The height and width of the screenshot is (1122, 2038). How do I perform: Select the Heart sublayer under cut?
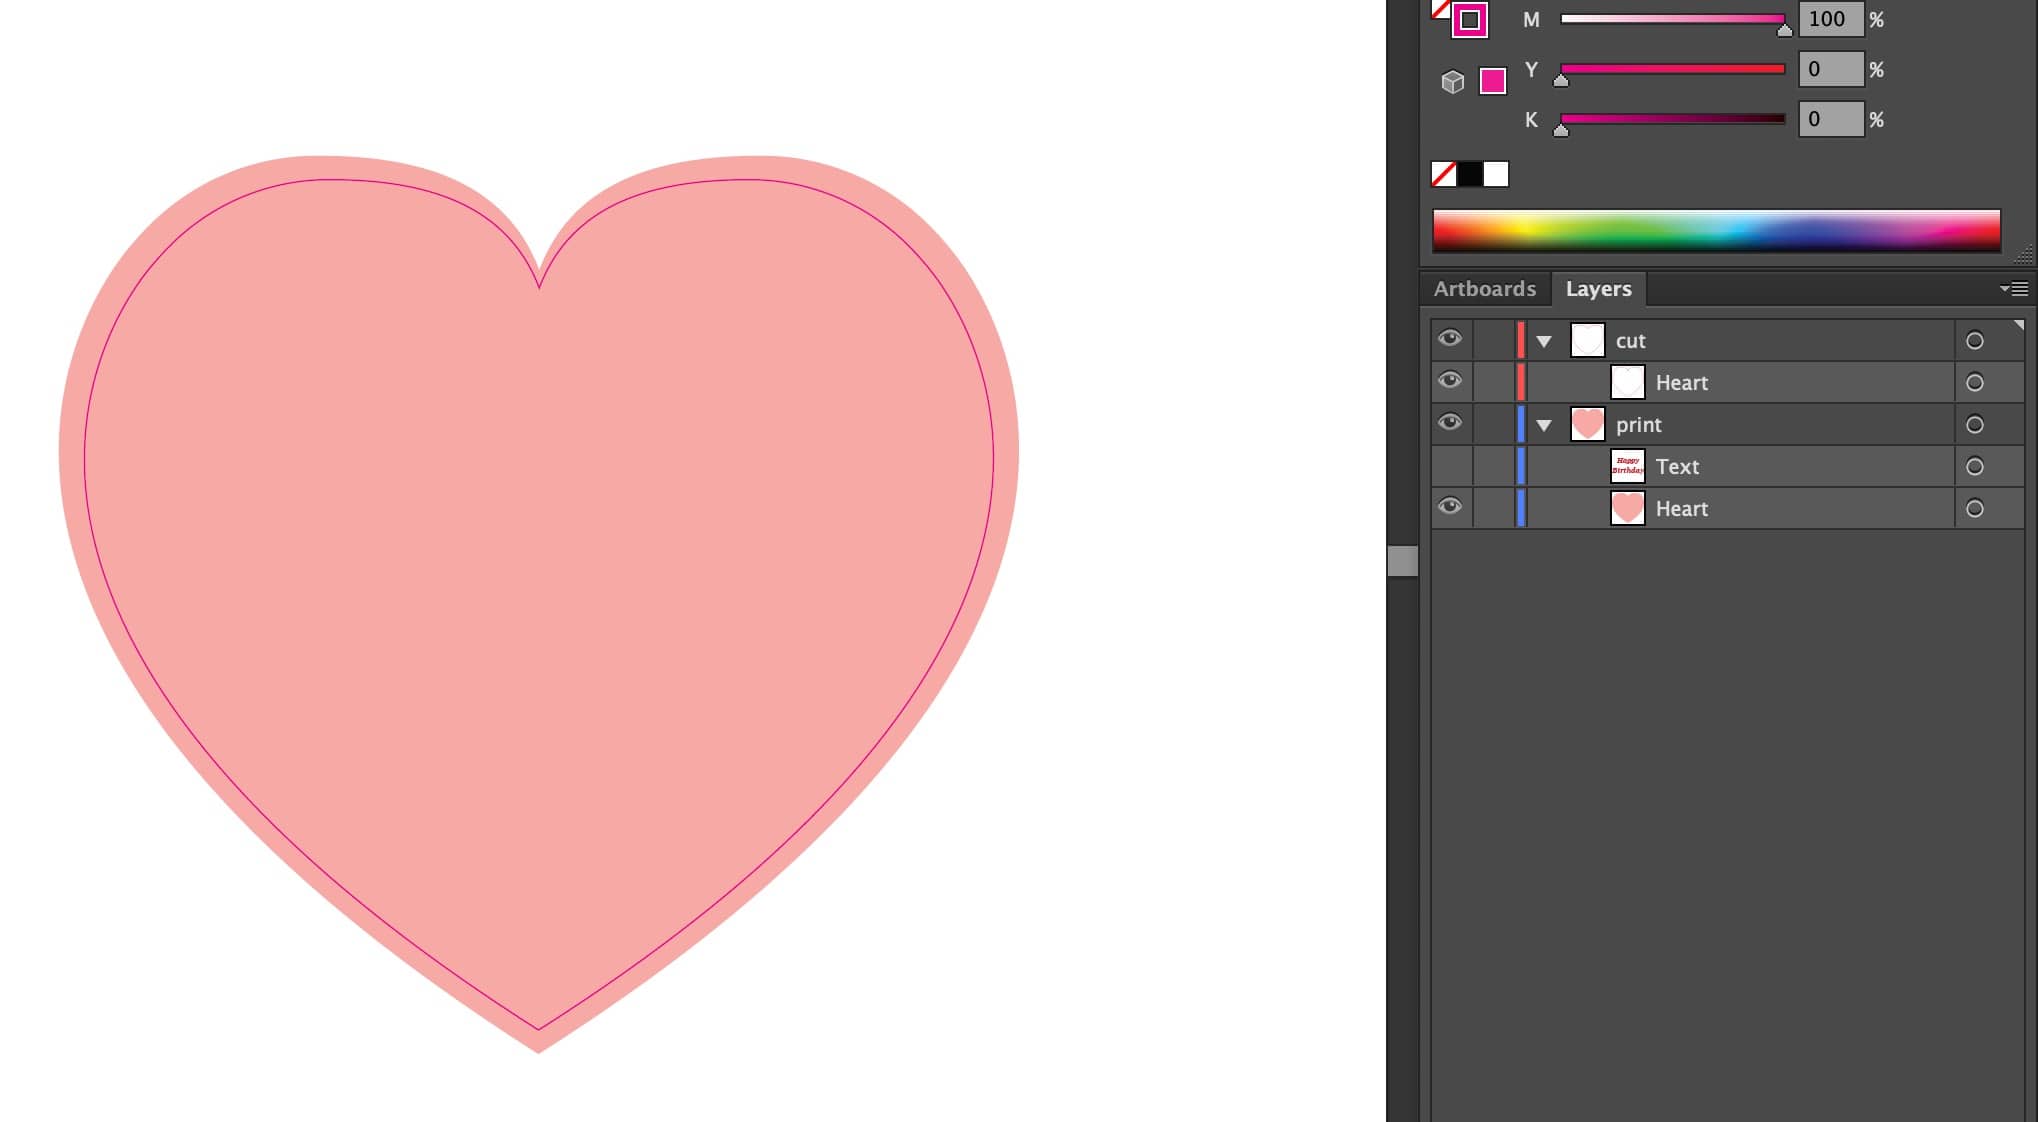click(x=1681, y=383)
